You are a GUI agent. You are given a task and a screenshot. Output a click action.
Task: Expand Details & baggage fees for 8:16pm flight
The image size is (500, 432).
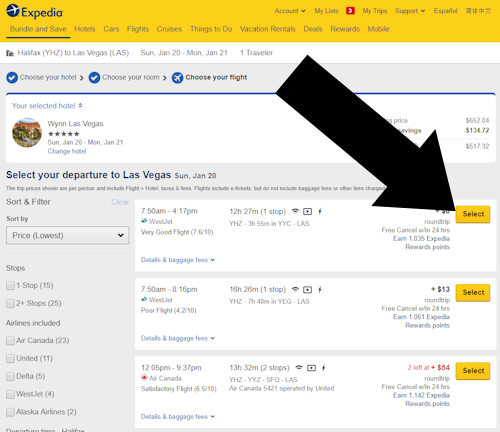(x=178, y=338)
